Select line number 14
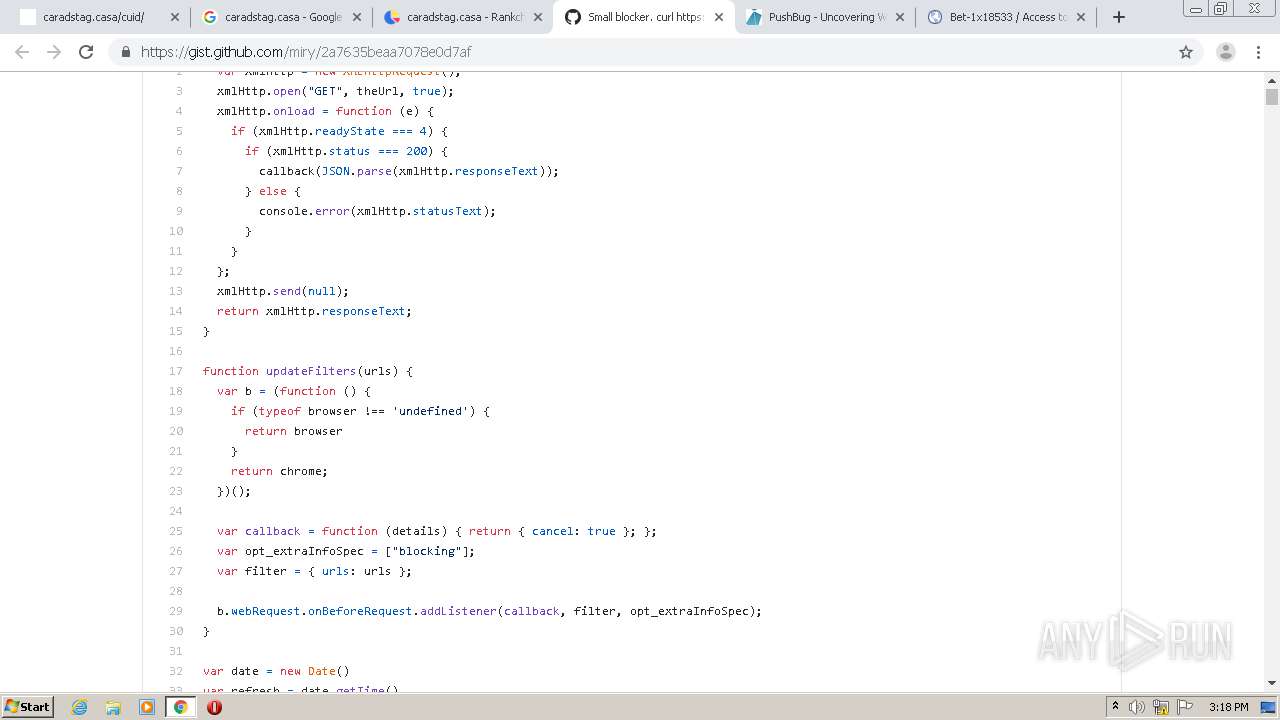 click(176, 311)
